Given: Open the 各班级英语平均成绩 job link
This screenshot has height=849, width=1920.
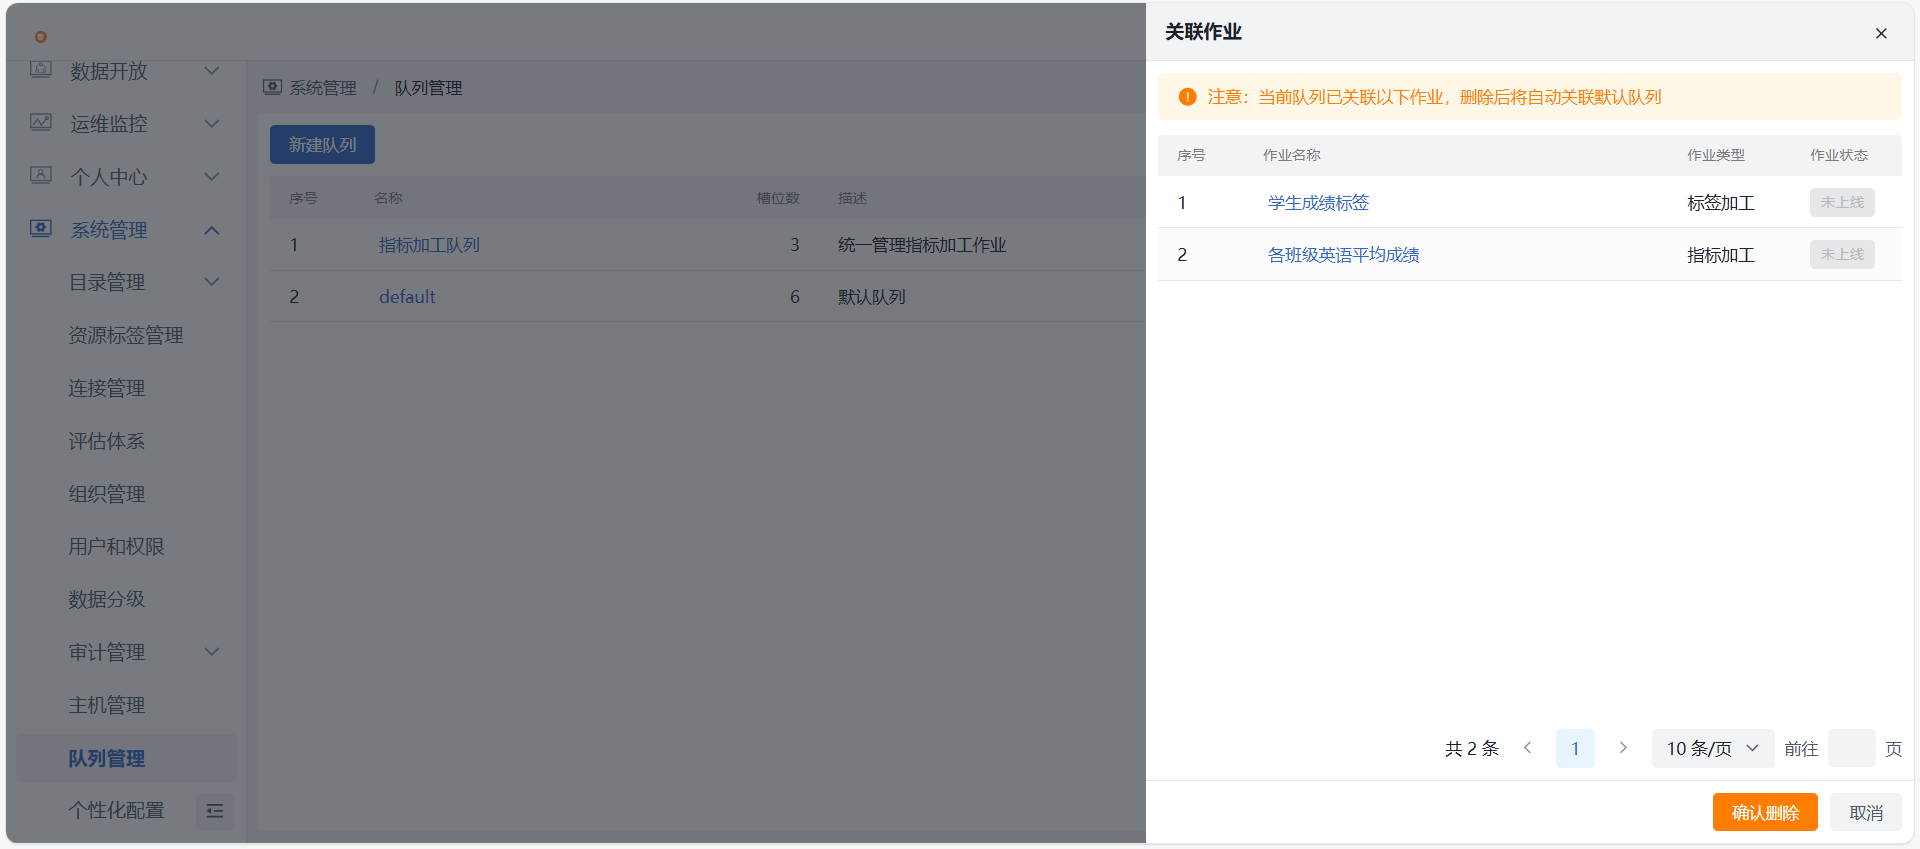Looking at the screenshot, I should pyautogui.click(x=1343, y=254).
